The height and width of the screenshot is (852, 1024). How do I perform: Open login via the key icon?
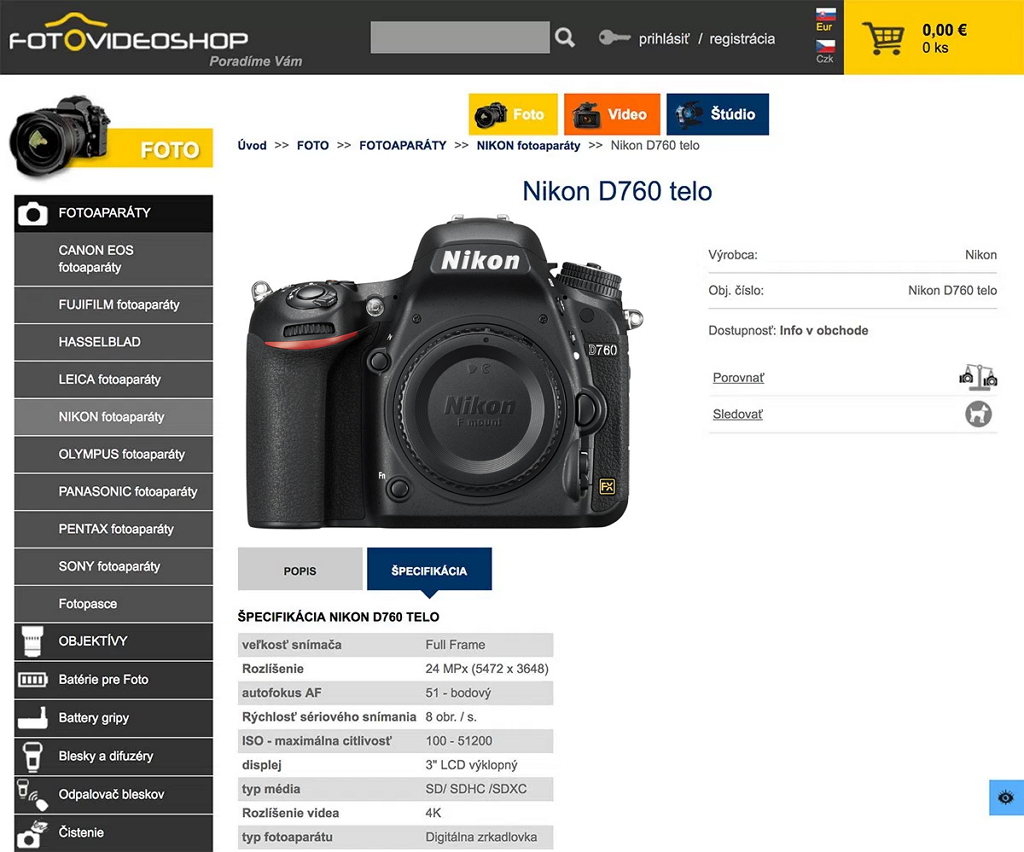(613, 39)
